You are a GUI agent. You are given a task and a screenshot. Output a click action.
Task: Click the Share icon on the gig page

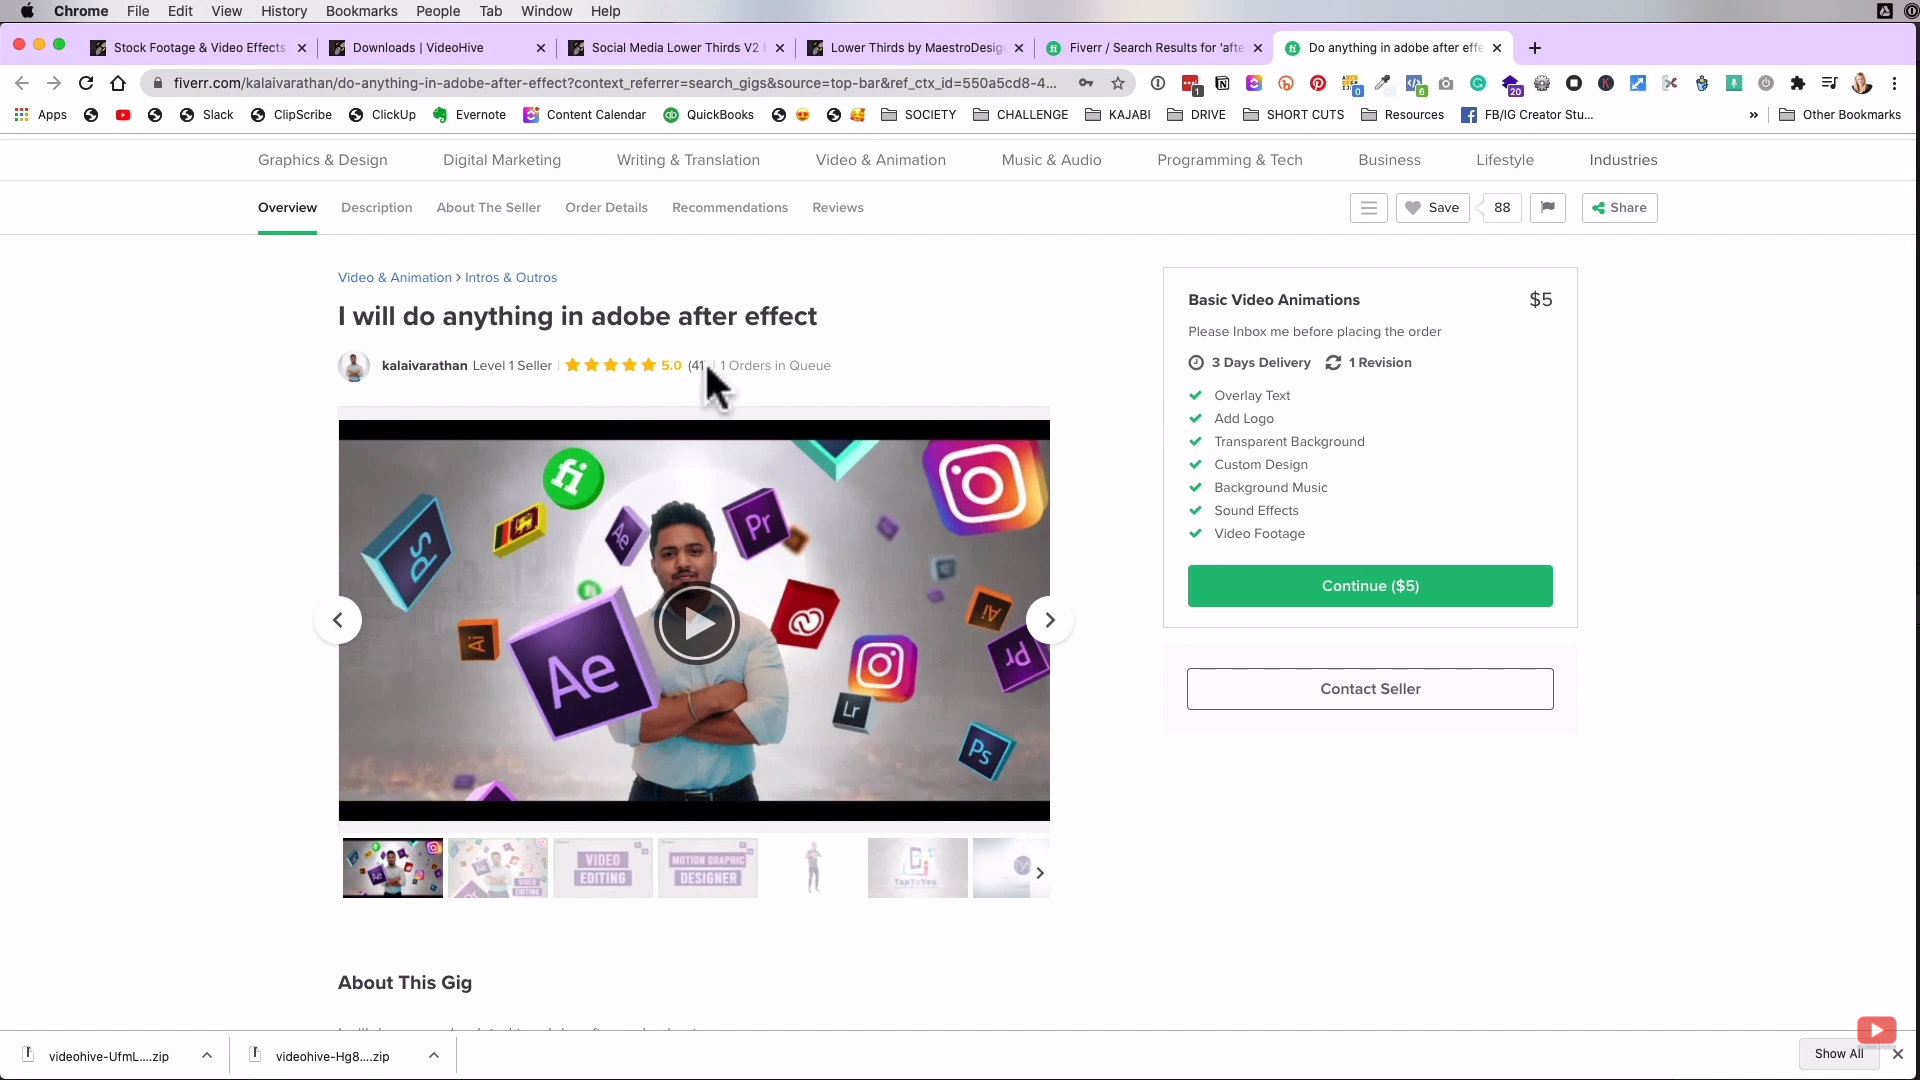[1618, 208]
